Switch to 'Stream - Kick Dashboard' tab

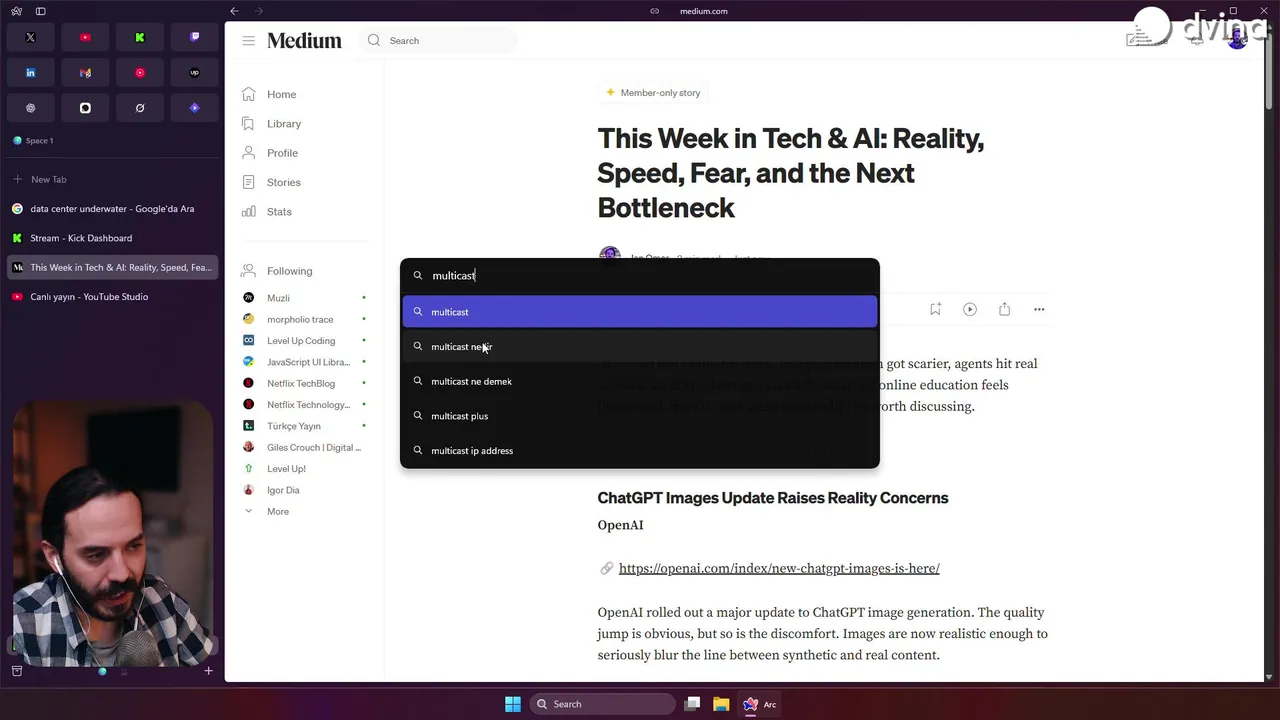pos(110,238)
